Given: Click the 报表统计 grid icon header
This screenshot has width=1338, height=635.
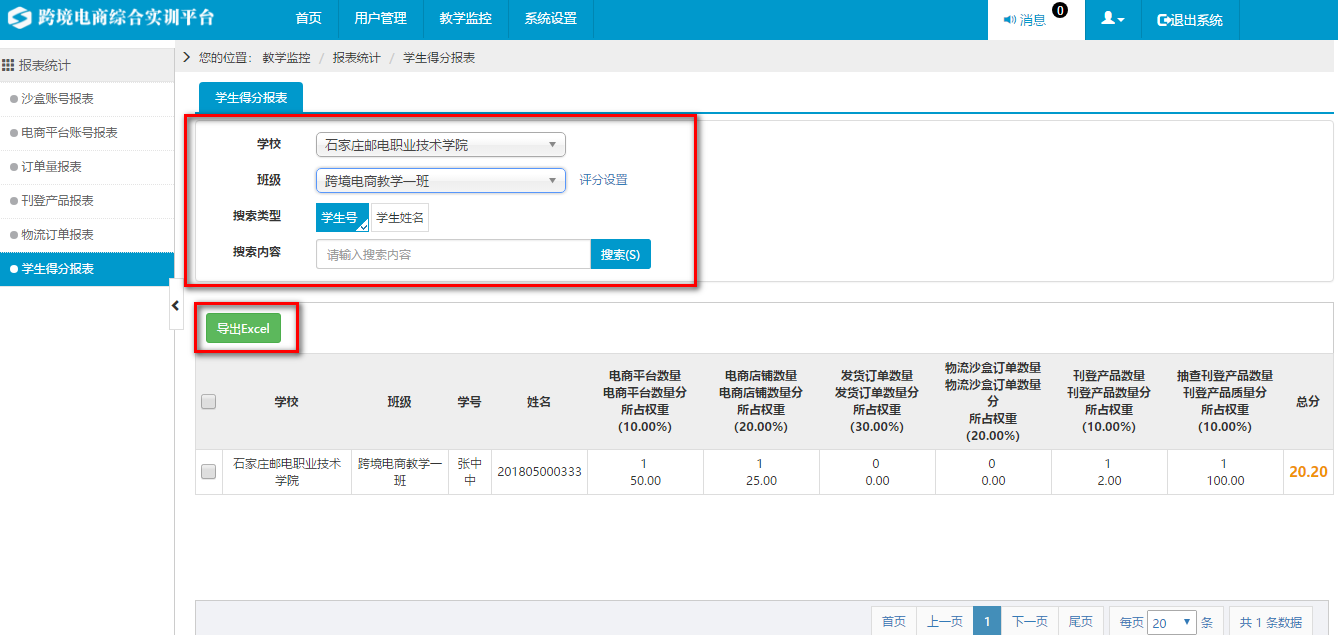Looking at the screenshot, I should (x=8, y=65).
